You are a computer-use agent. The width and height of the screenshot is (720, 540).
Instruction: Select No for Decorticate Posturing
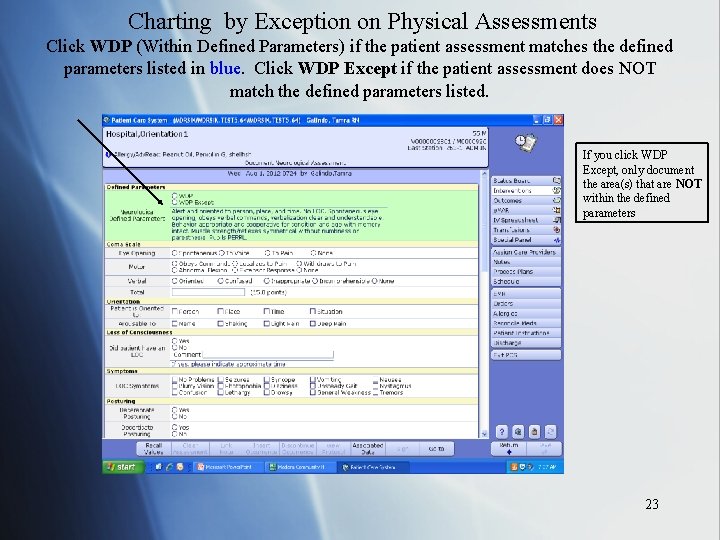tap(174, 434)
